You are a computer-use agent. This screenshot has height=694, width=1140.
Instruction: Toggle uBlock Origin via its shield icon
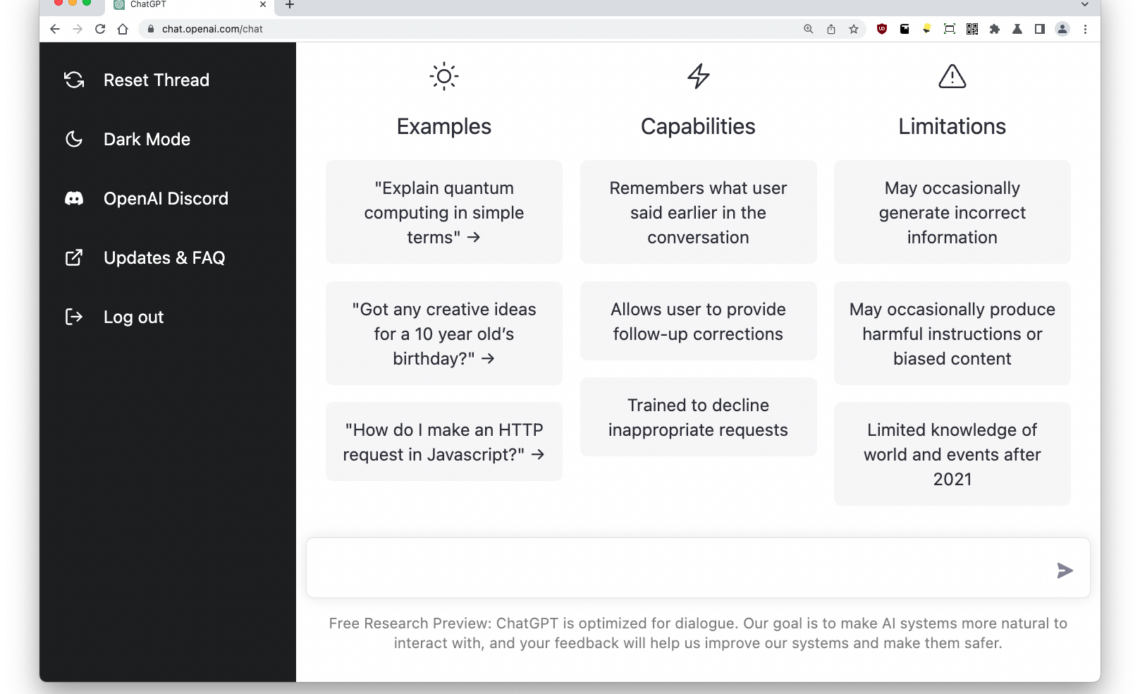tap(880, 29)
